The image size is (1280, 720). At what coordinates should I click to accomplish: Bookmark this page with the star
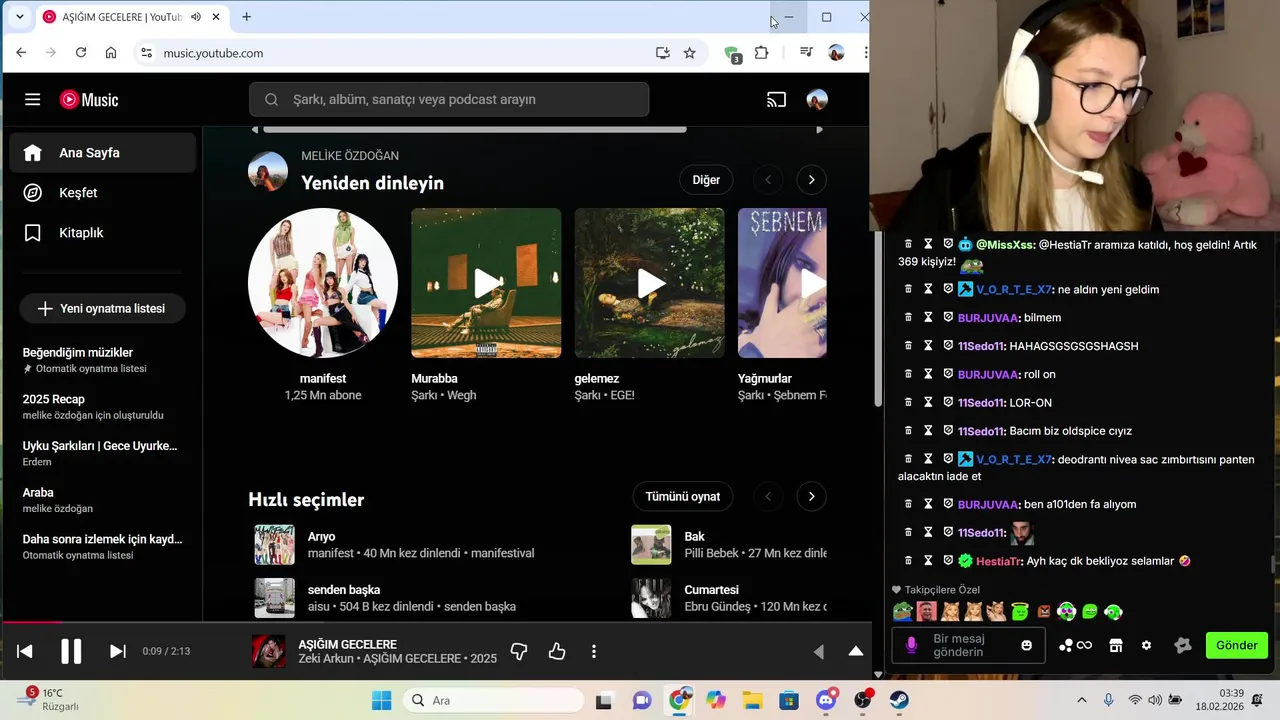pyautogui.click(x=690, y=53)
